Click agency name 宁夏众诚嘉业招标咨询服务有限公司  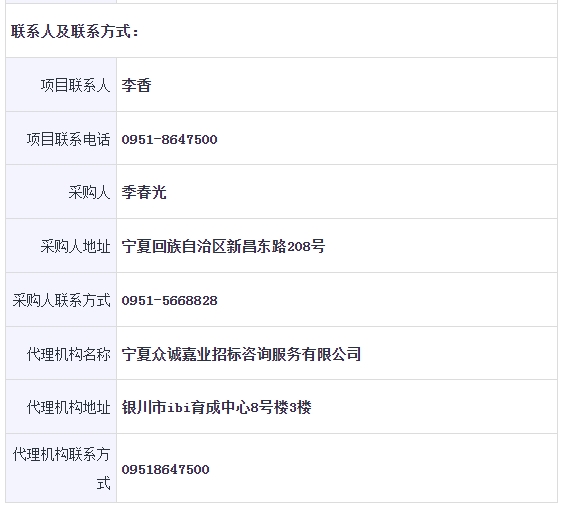point(241,354)
